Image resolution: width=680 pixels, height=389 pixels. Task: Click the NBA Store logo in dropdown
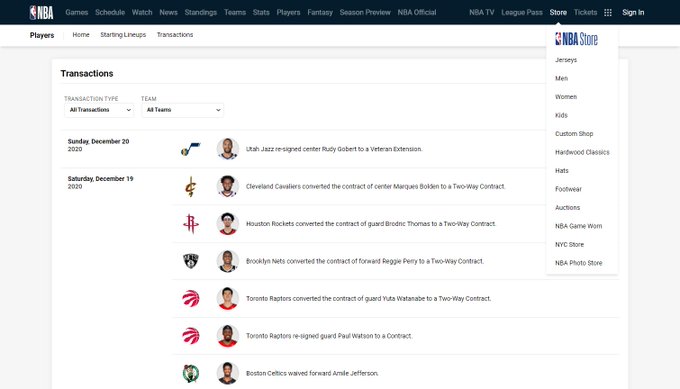coord(576,39)
